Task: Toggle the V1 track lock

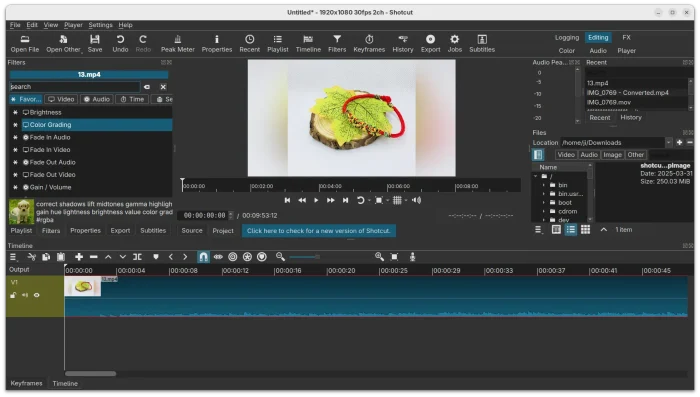Action: tap(13, 295)
